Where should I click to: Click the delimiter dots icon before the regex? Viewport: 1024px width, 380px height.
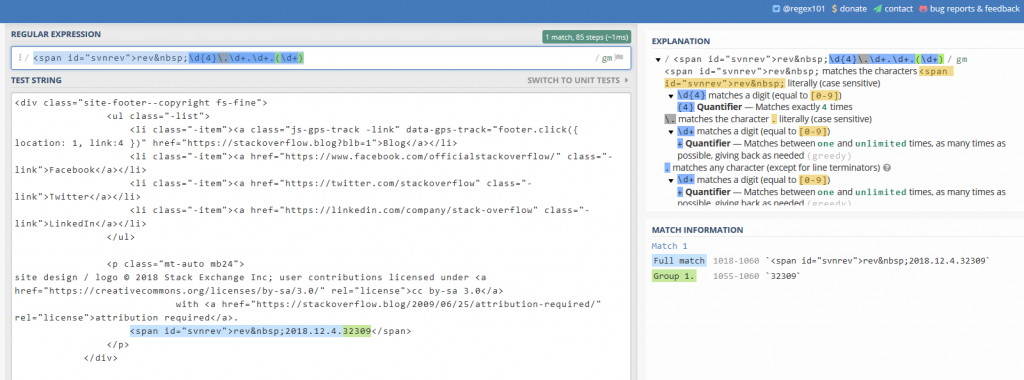click(20, 58)
